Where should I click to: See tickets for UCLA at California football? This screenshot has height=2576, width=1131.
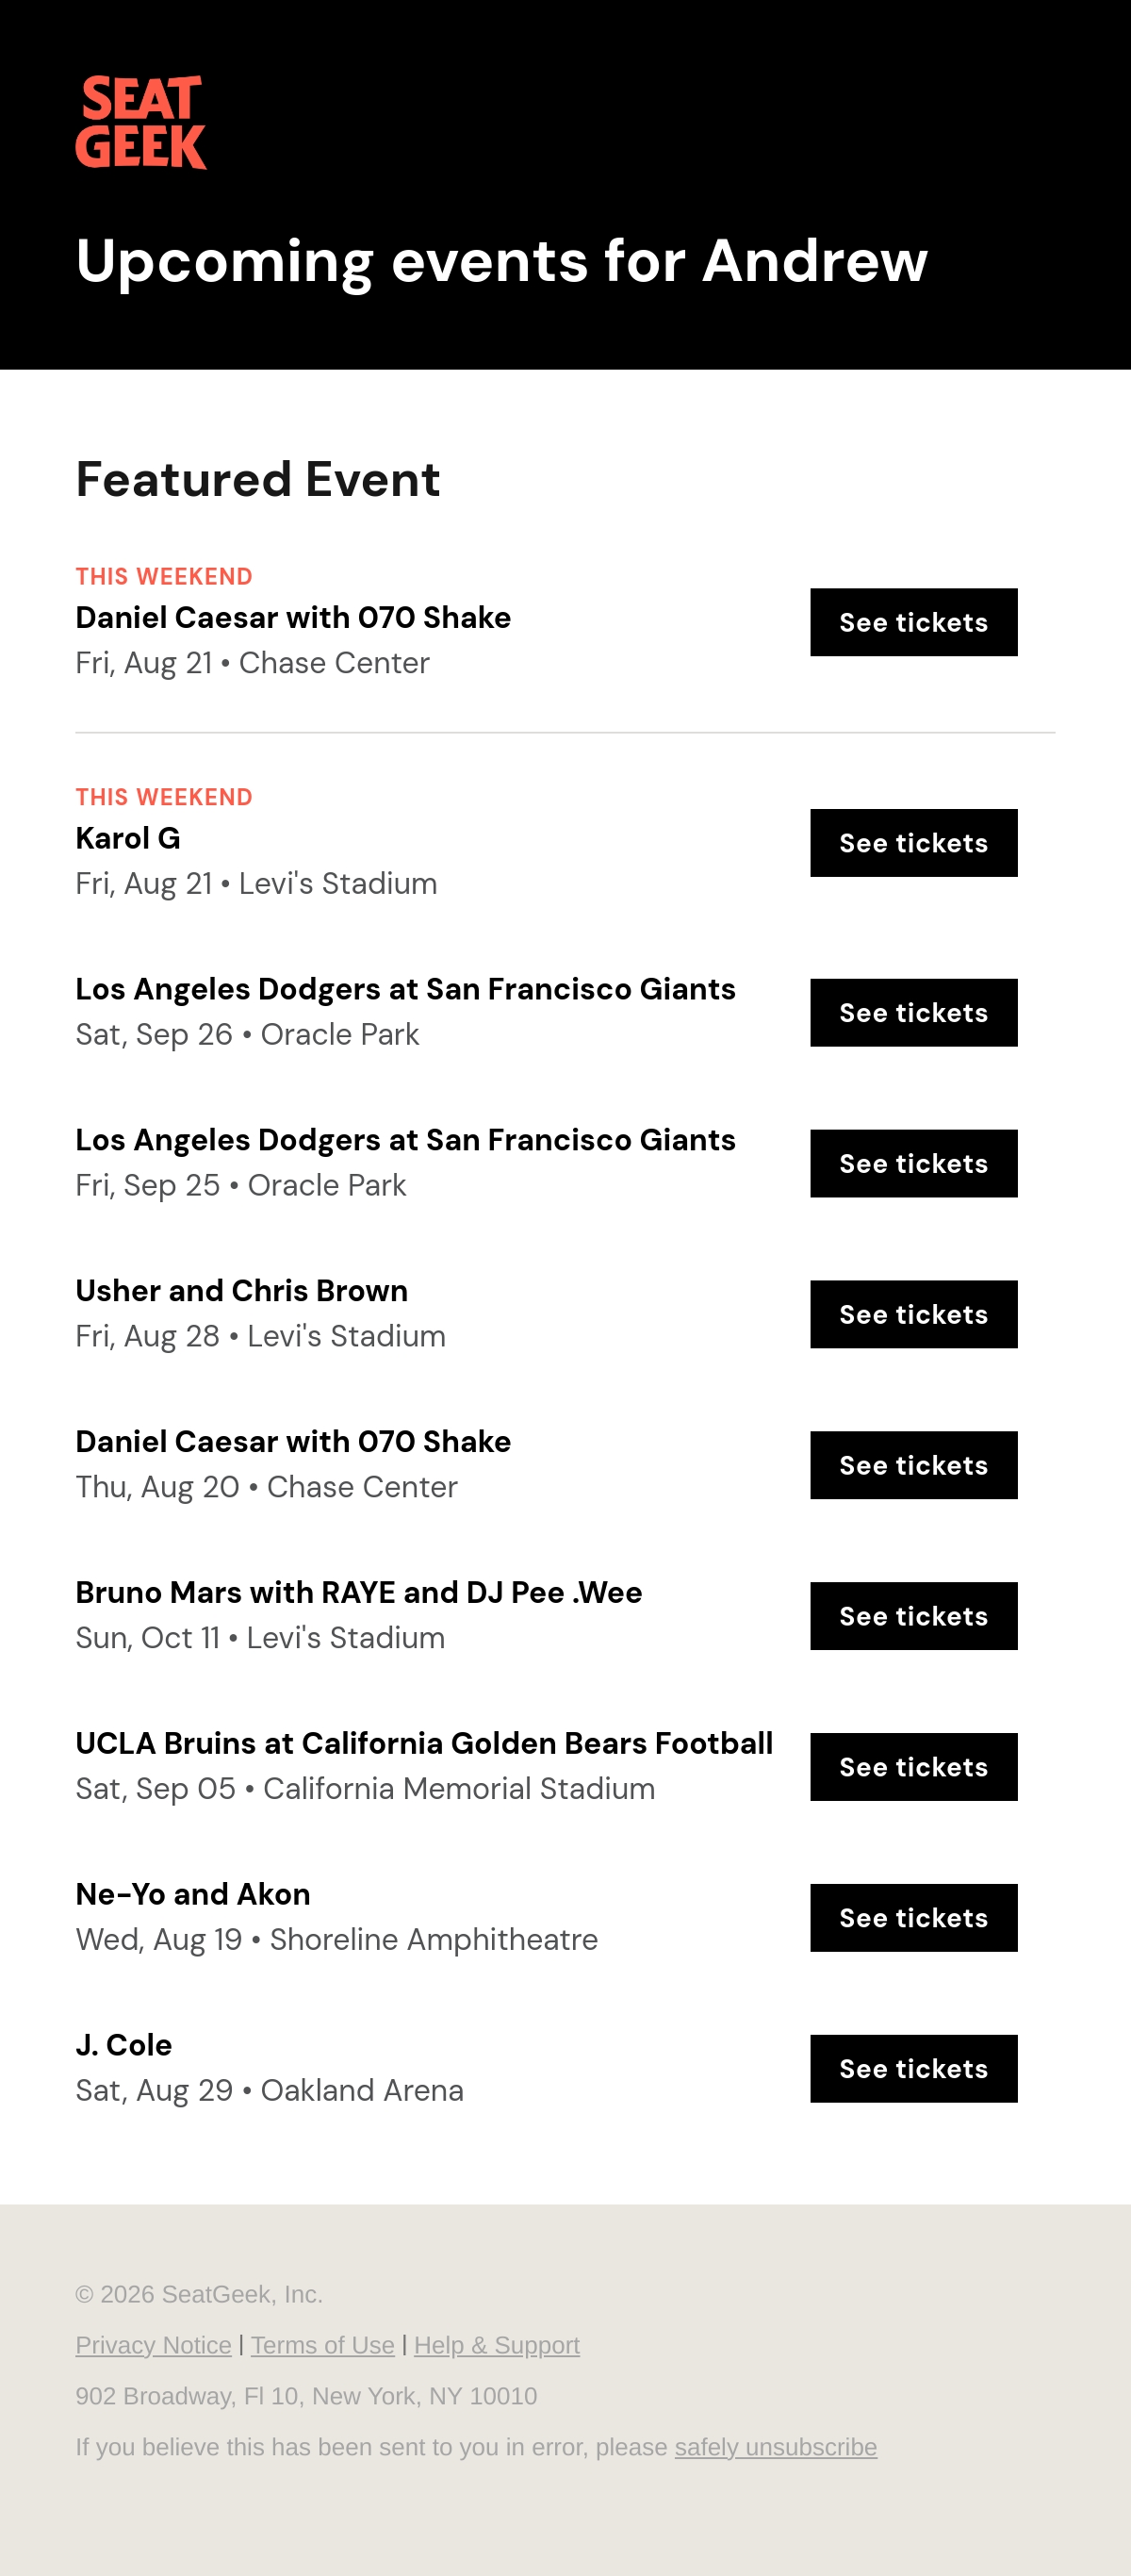coord(913,1767)
